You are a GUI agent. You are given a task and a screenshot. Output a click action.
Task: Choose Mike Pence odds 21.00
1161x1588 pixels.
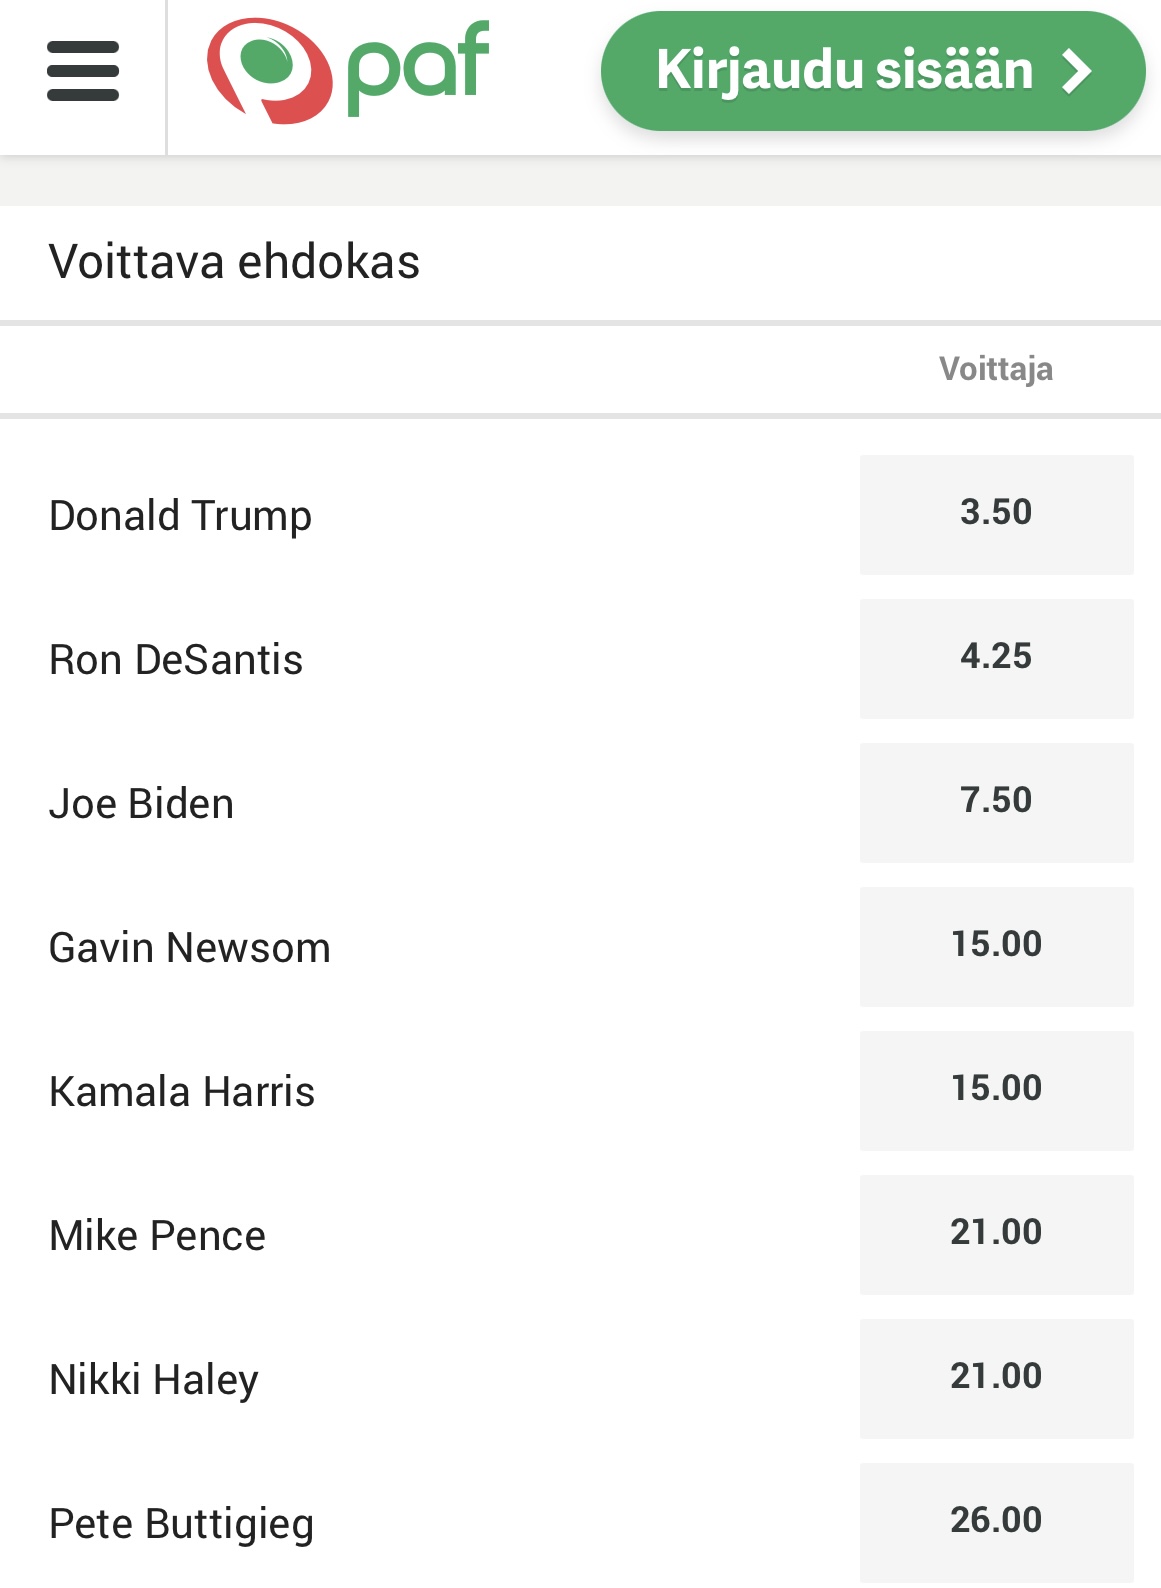pos(996,1234)
